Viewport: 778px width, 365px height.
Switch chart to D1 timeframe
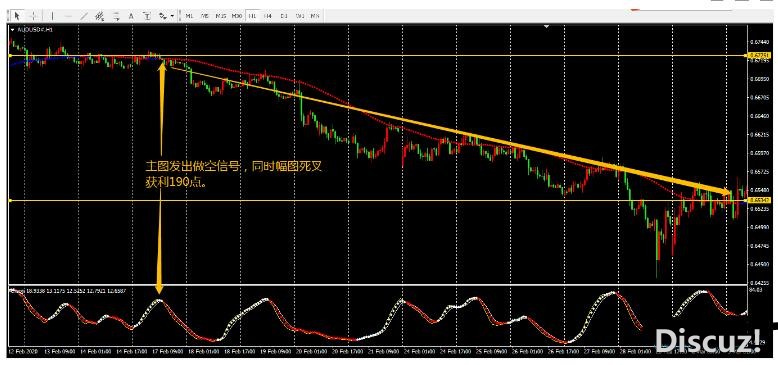pyautogui.click(x=284, y=15)
